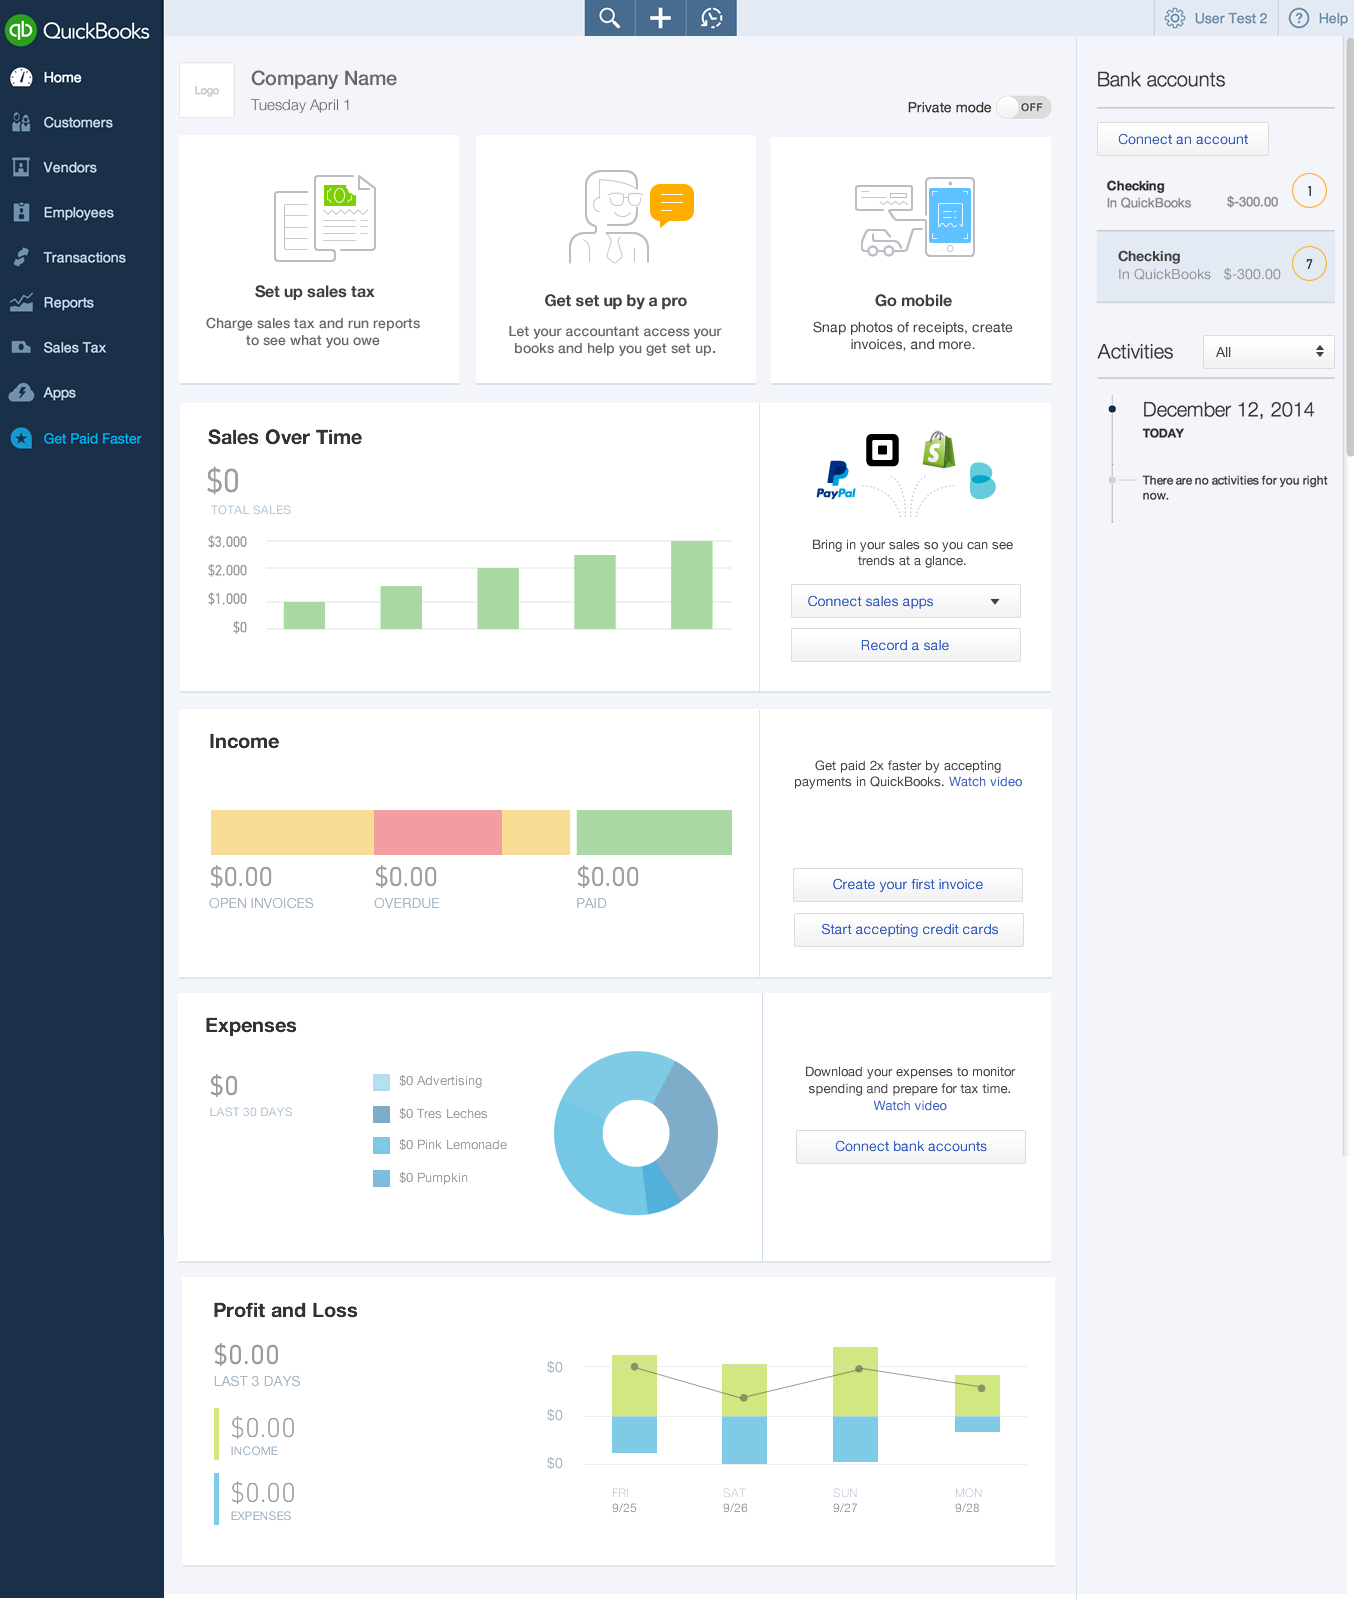Screen dimensions: 1355x1600
Task: Open Sales Tax in the sidebar
Action: point(74,347)
